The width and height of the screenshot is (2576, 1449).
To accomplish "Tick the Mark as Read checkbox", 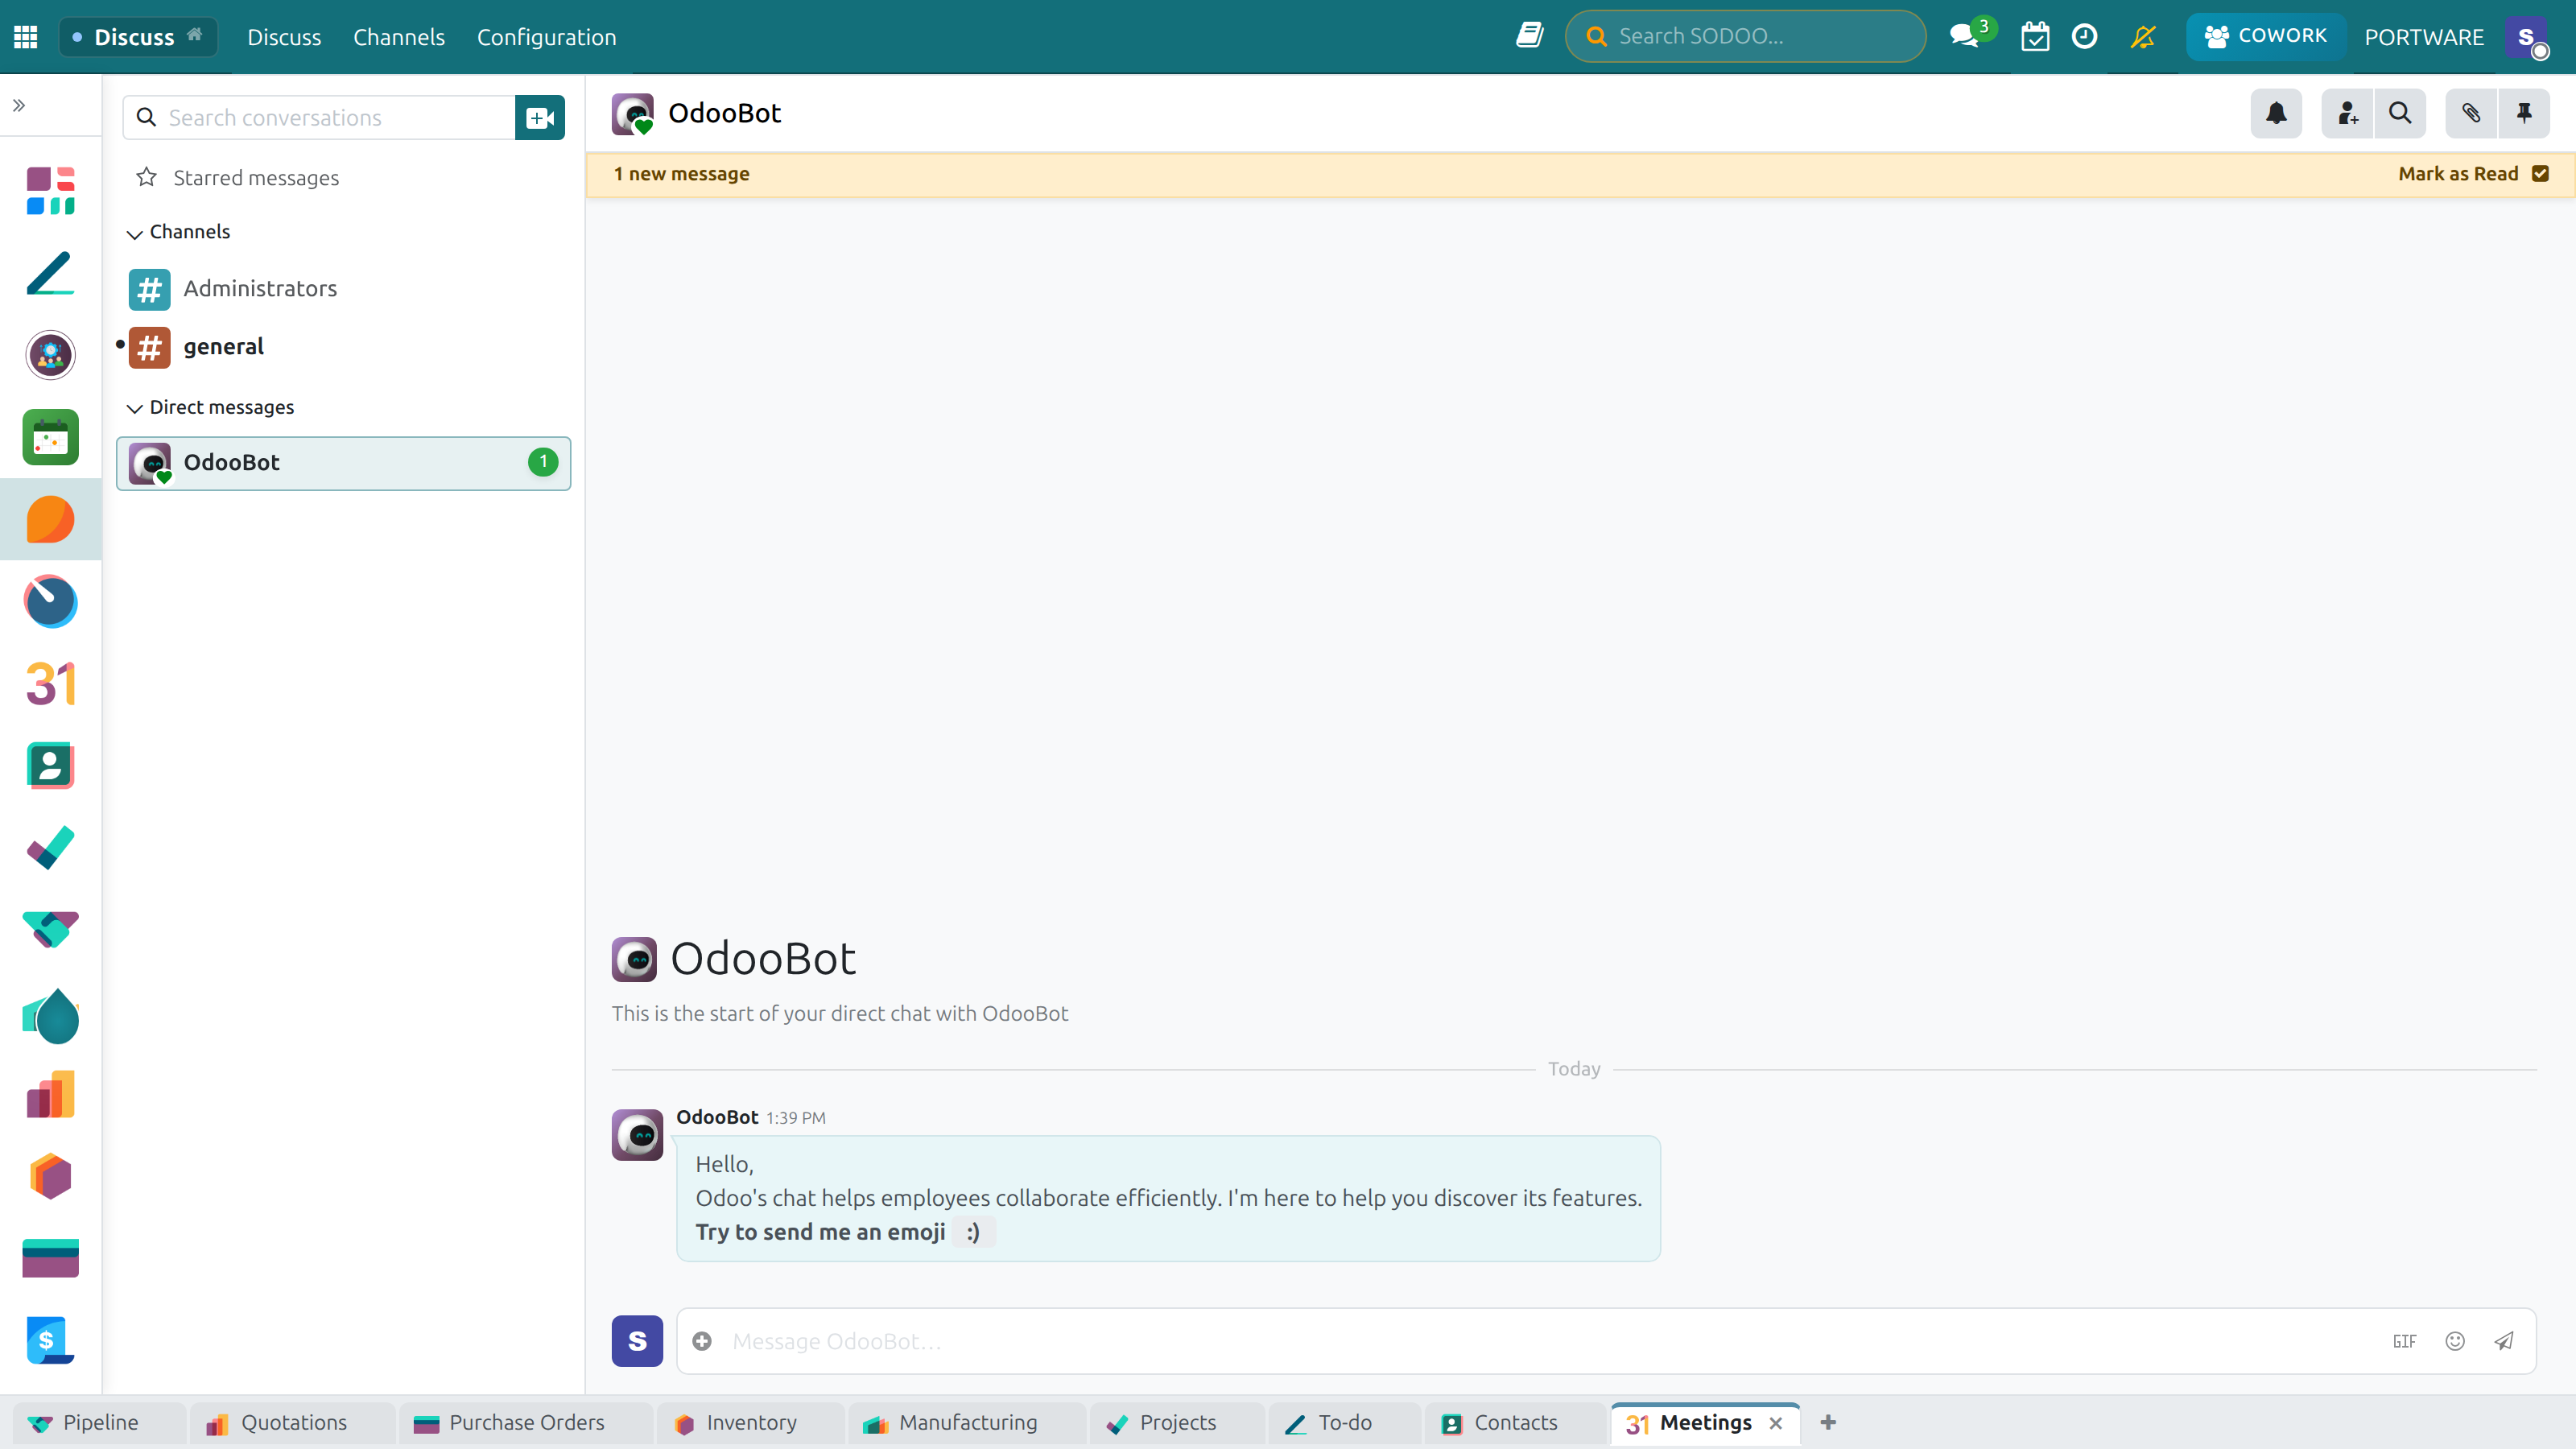I will [x=2541, y=173].
